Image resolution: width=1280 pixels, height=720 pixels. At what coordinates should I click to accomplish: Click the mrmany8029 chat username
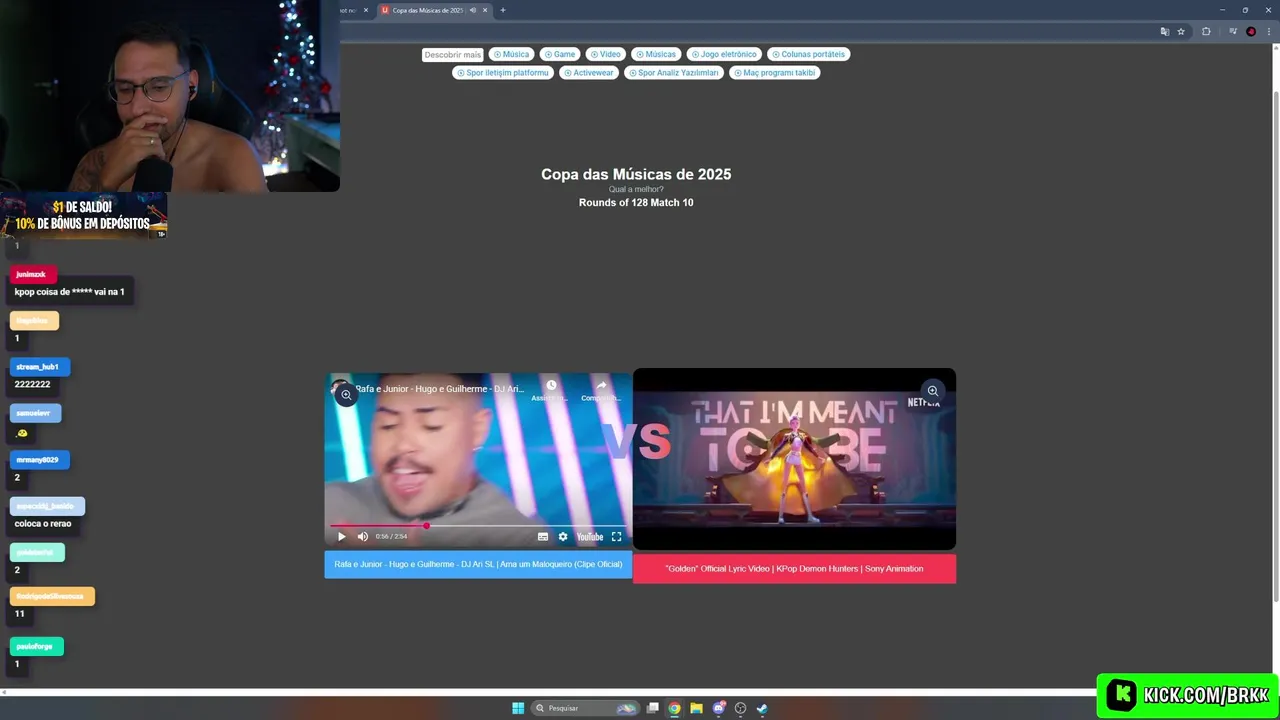(38, 460)
